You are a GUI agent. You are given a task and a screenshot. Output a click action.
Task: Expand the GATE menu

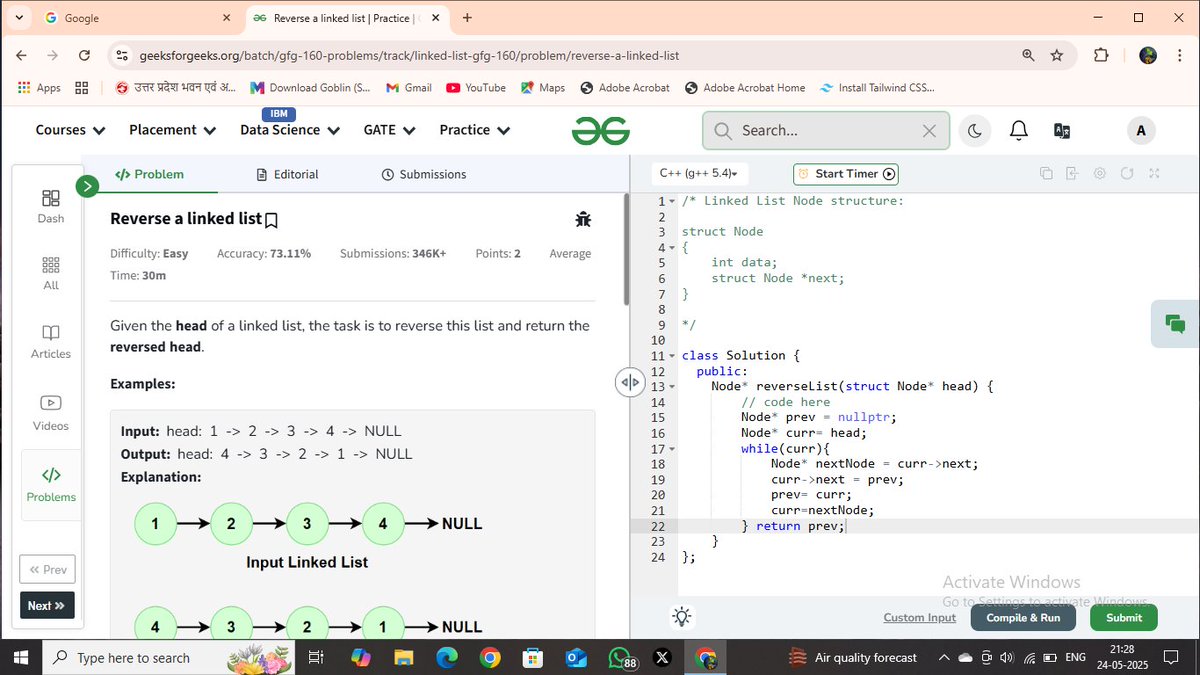[x=389, y=130]
